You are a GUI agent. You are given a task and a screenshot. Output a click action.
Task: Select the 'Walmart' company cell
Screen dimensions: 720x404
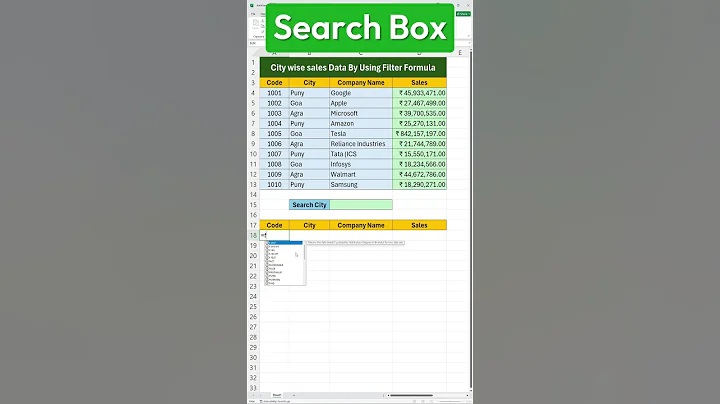[361, 174]
